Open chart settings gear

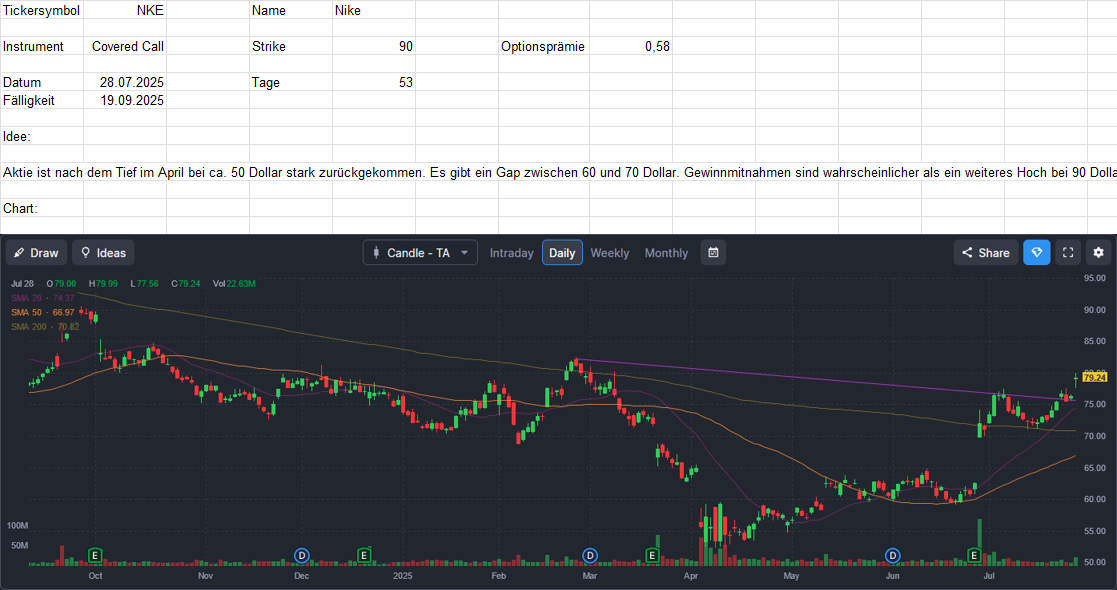pos(1098,253)
